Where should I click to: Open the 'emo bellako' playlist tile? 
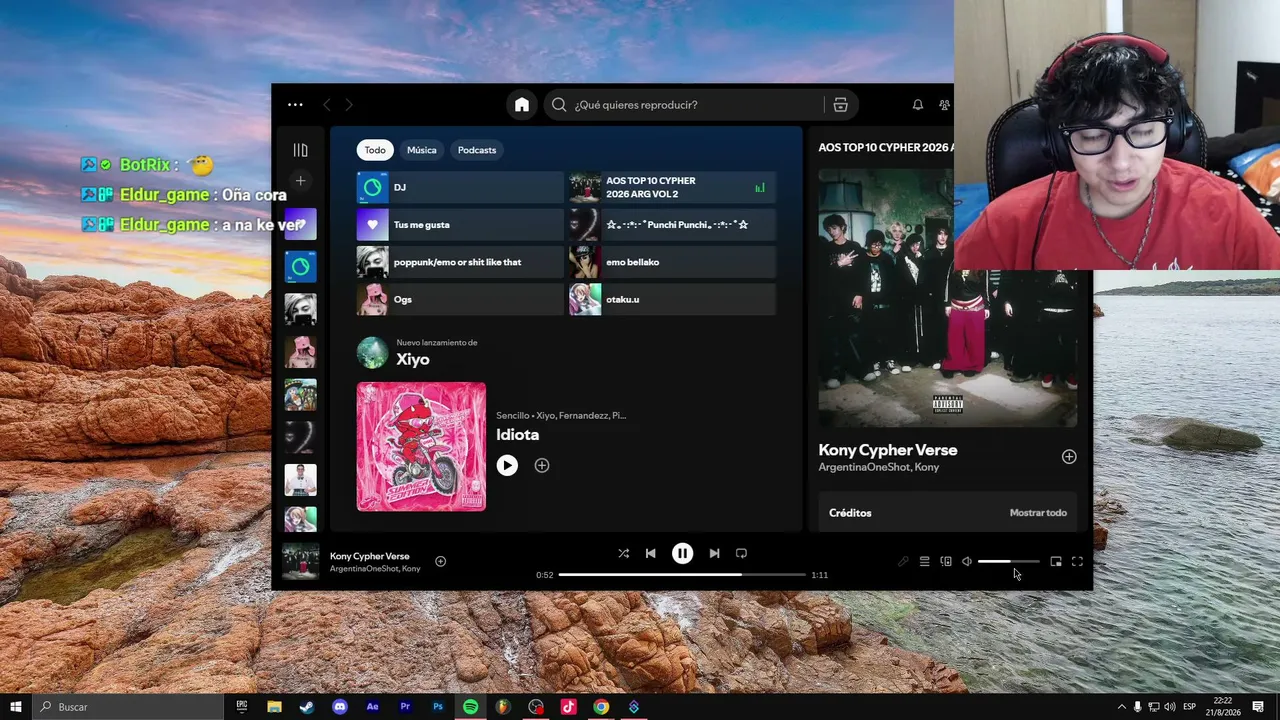point(672,262)
